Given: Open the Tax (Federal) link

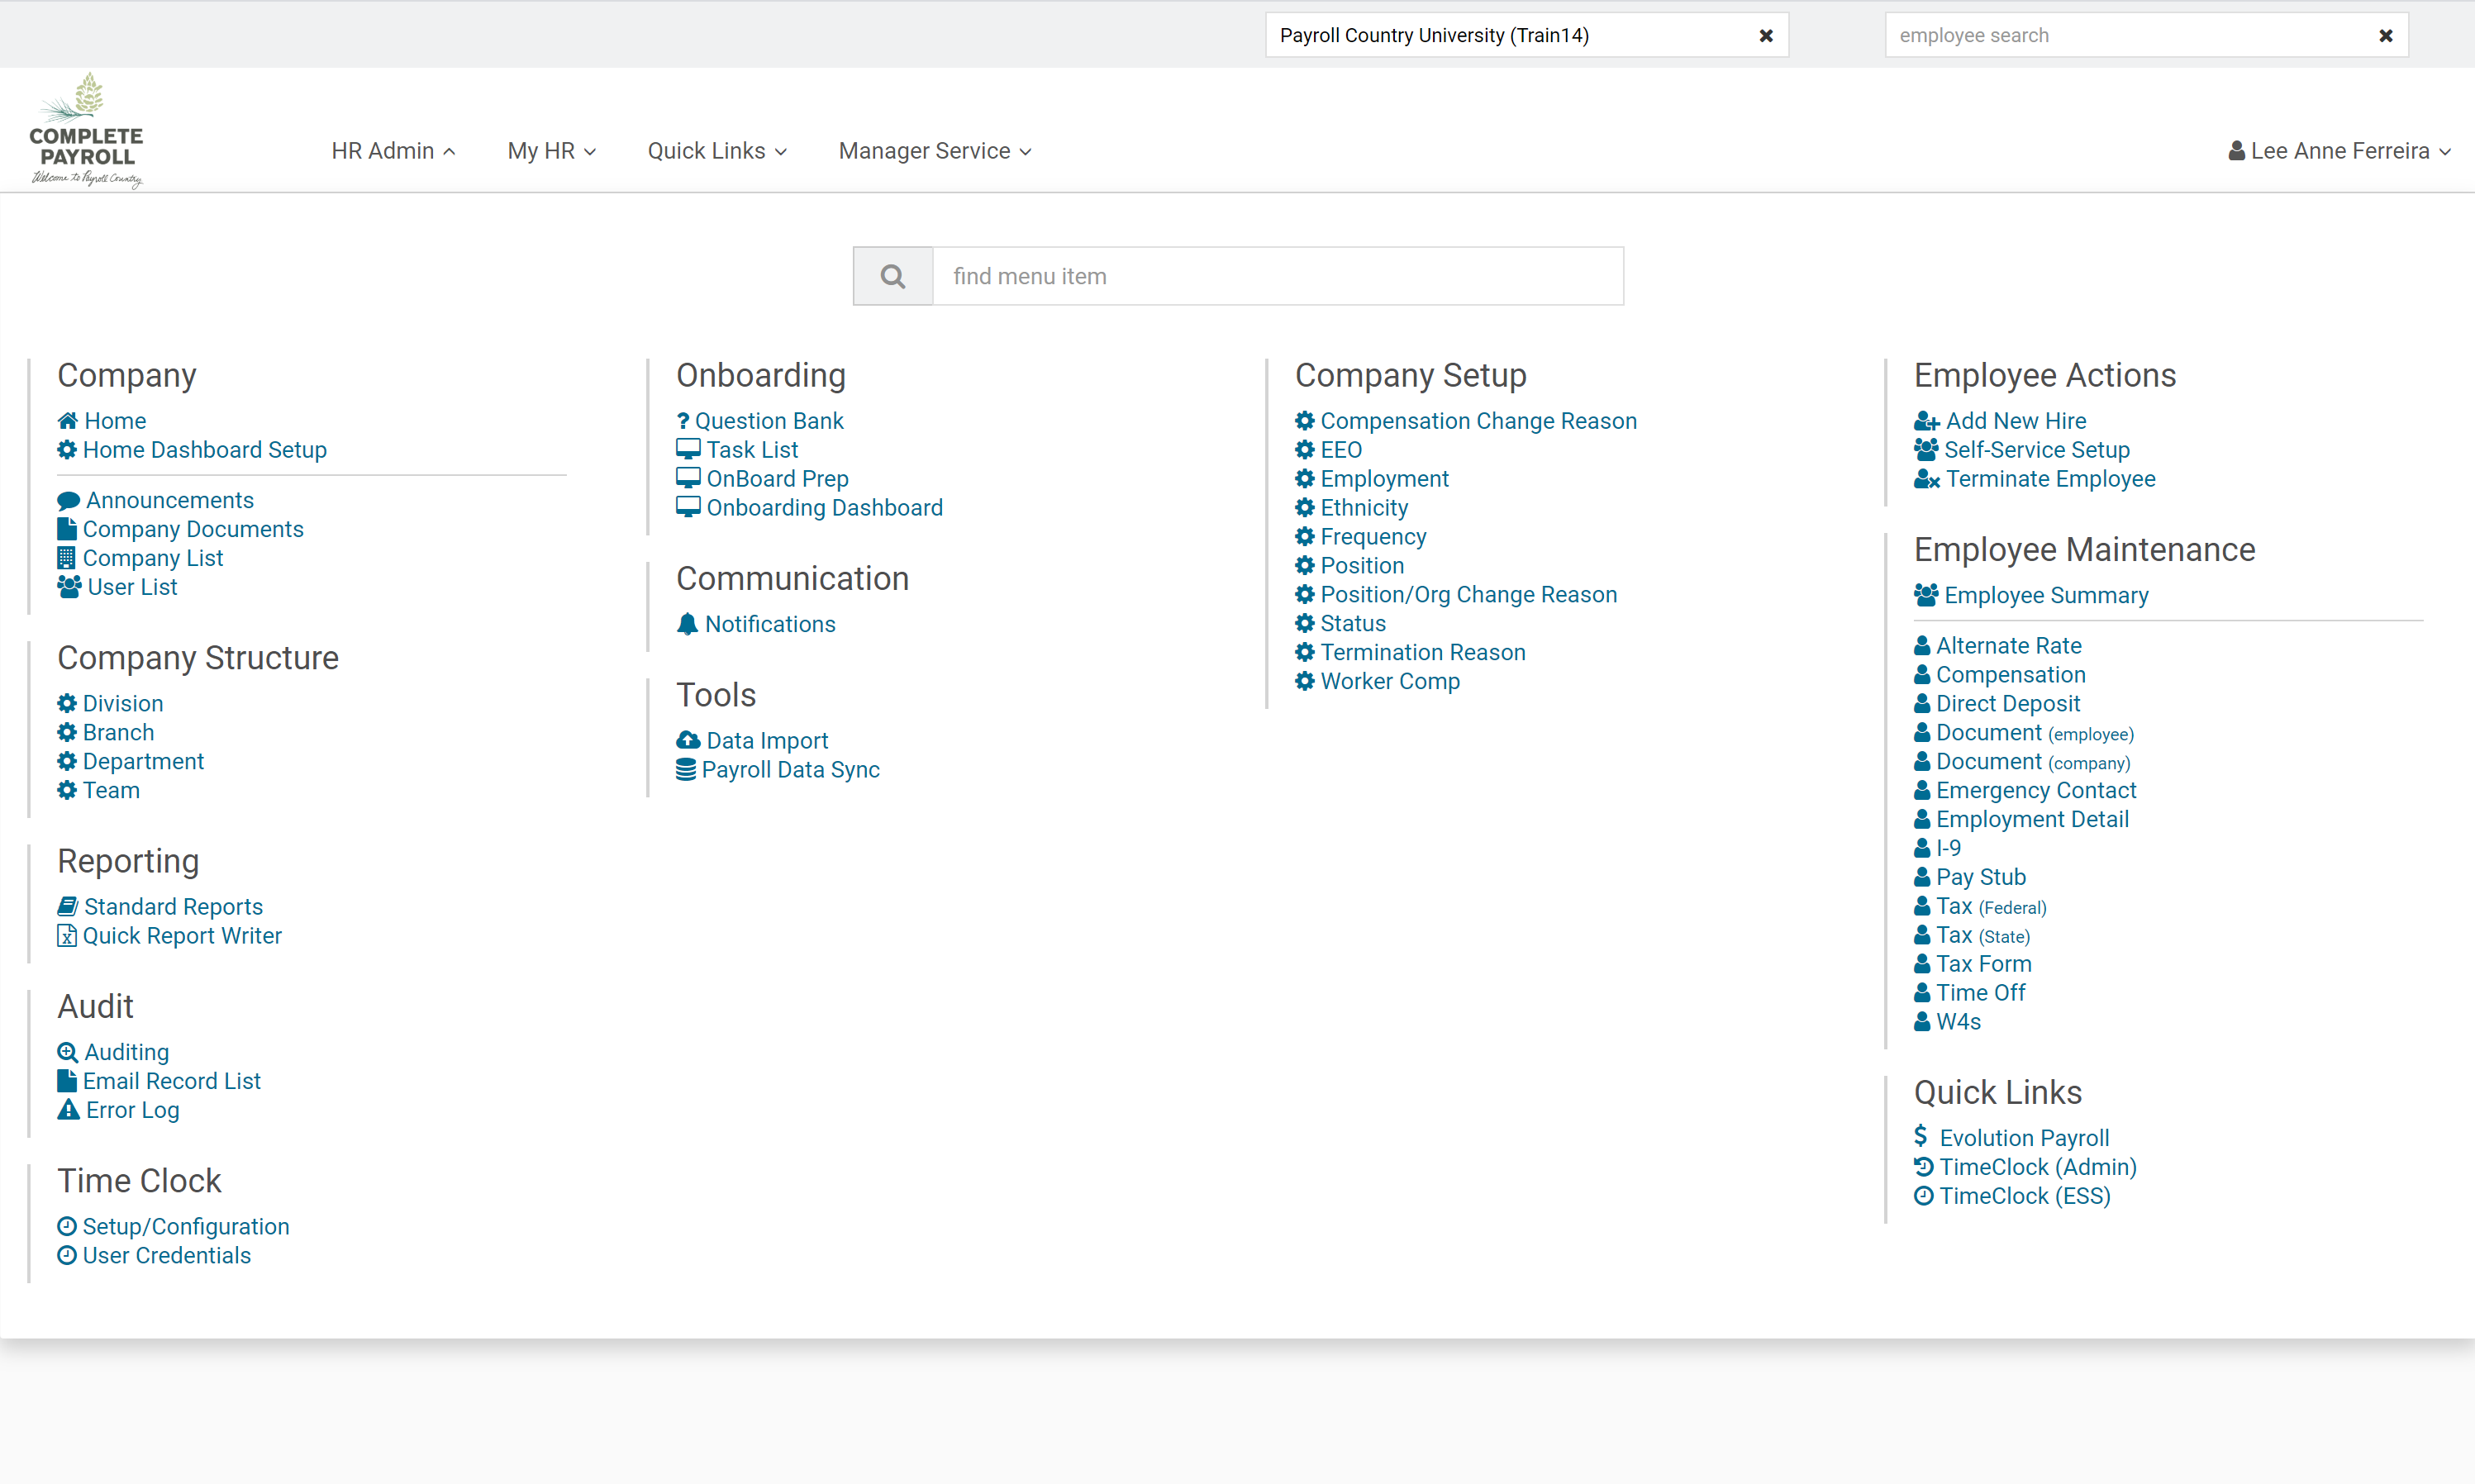Looking at the screenshot, I should [1992, 906].
